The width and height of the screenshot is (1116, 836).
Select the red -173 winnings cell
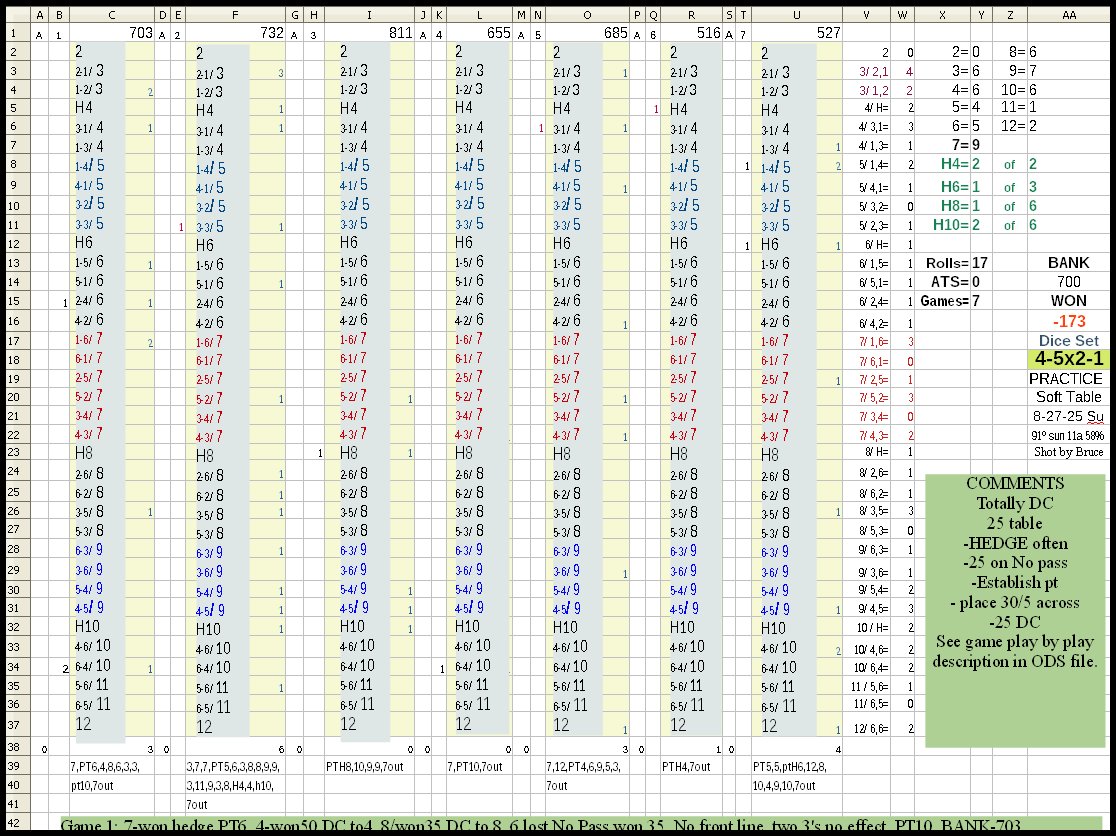1068,321
